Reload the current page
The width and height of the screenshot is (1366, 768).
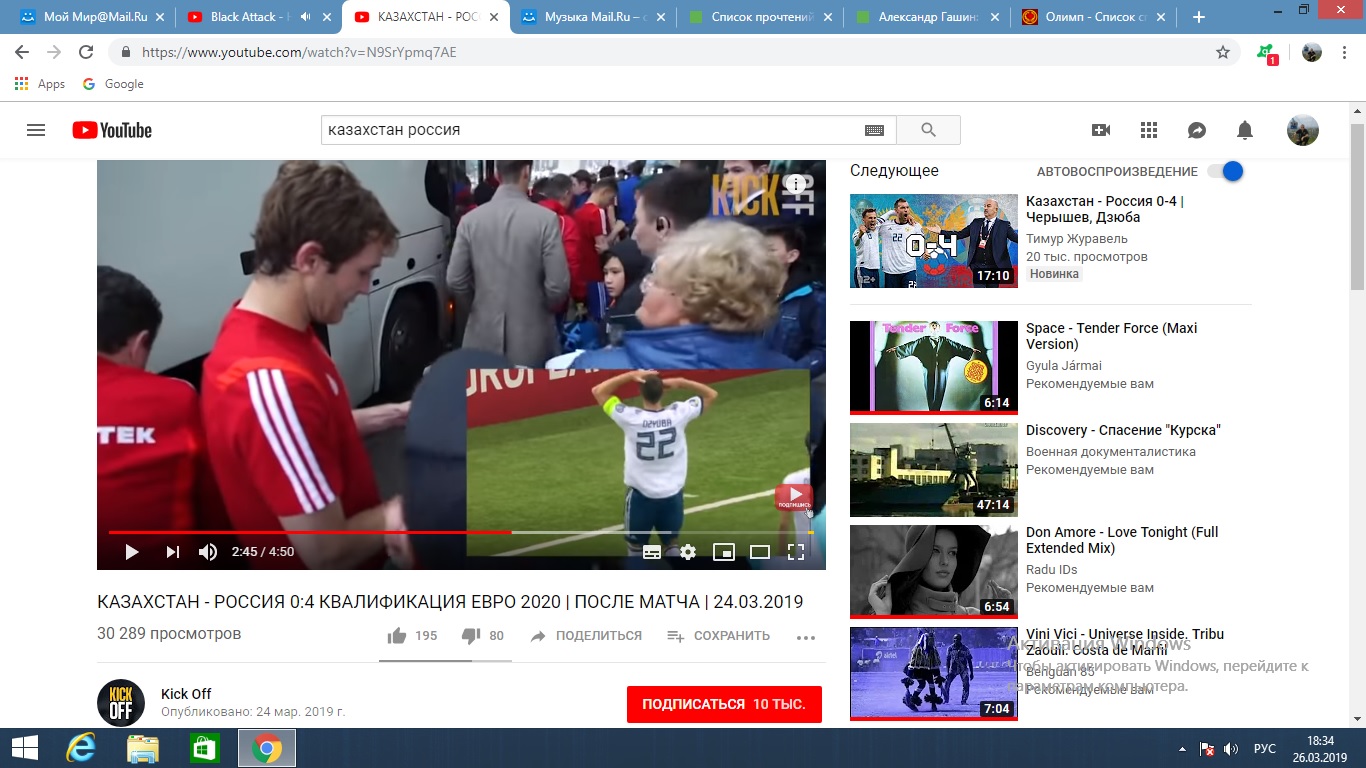(86, 52)
